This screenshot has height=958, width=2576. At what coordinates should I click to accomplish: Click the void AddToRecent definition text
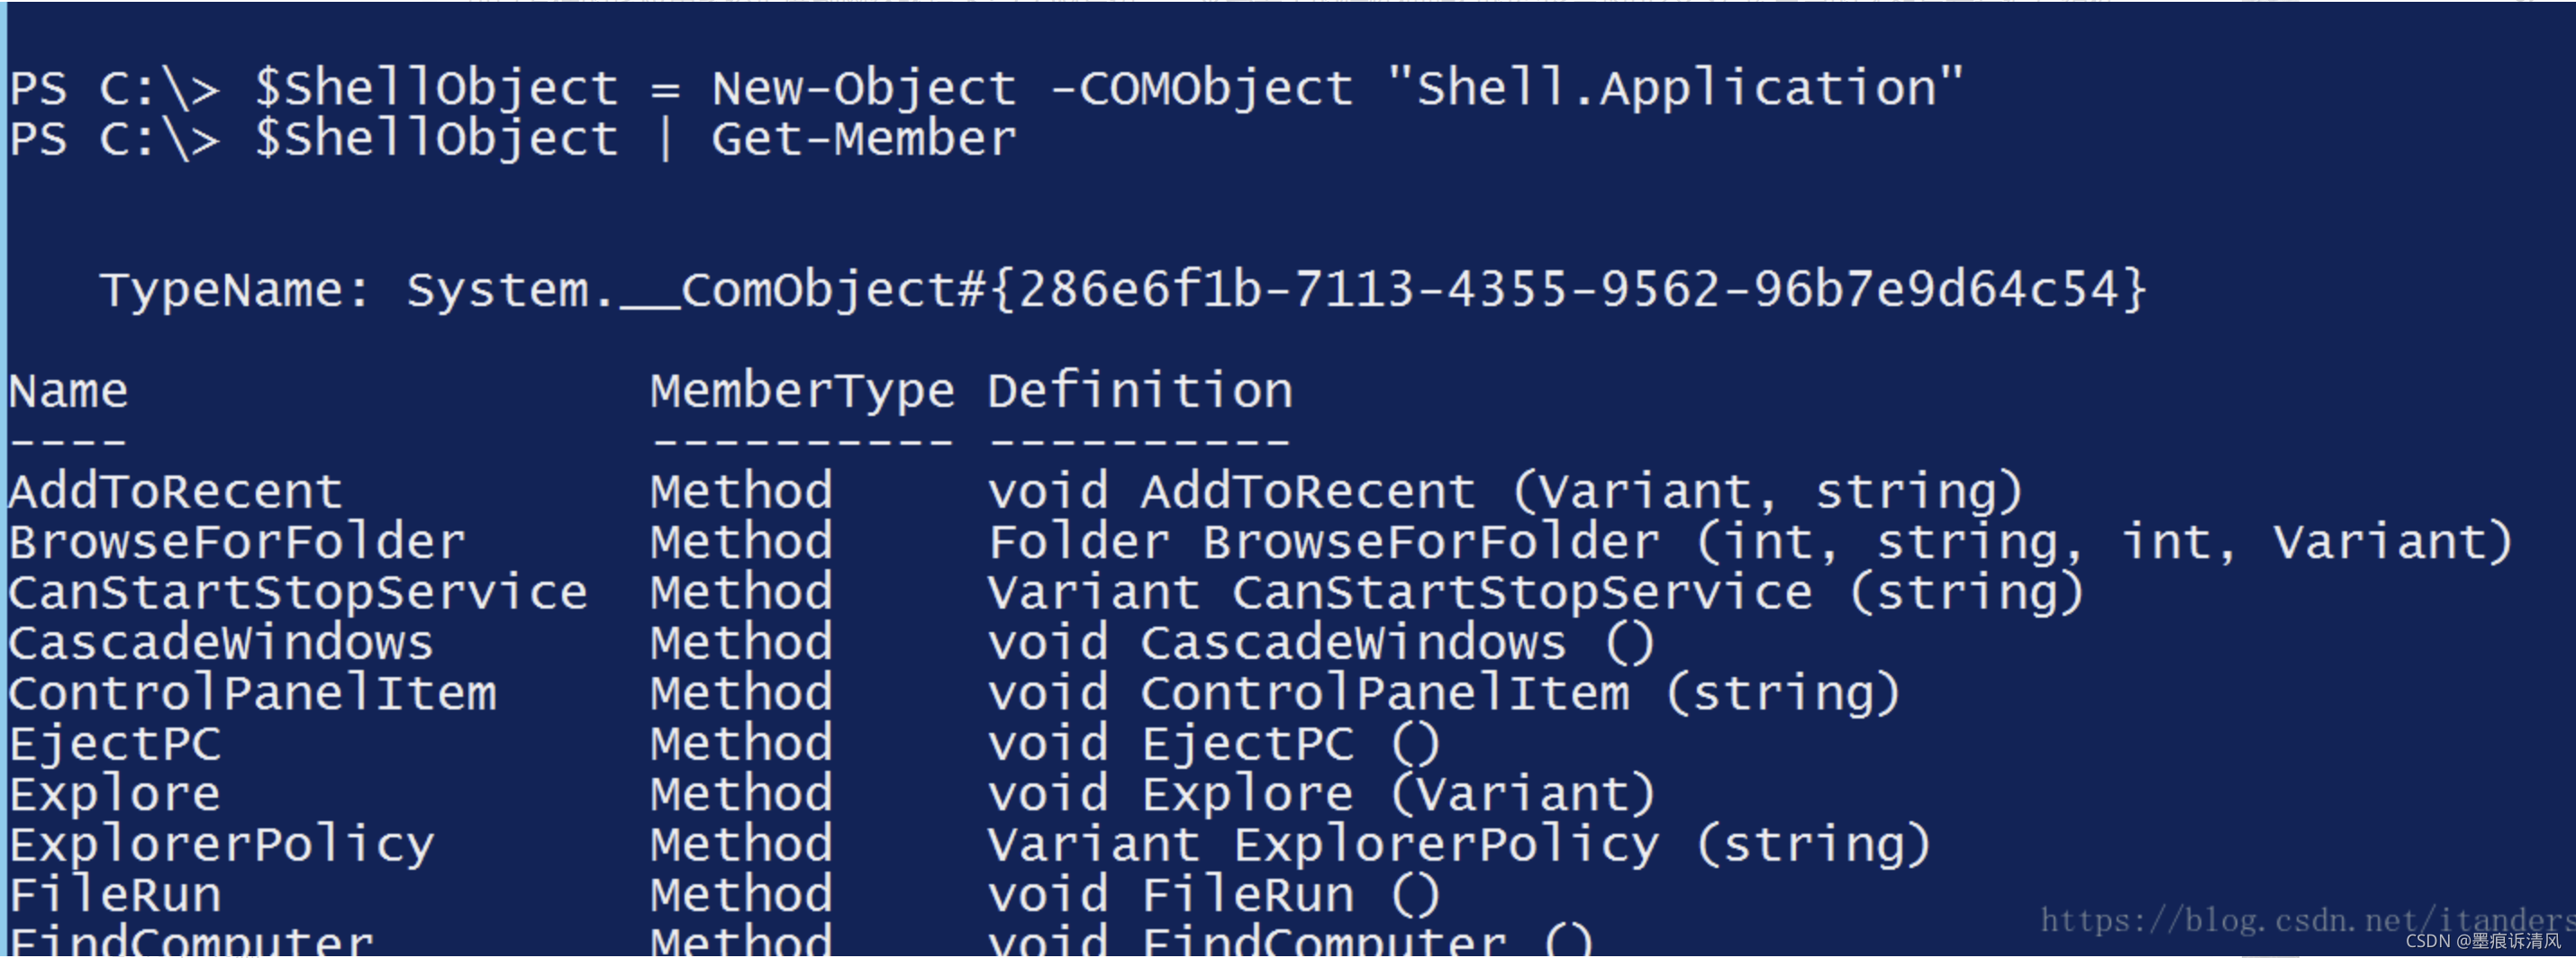click(x=1505, y=491)
